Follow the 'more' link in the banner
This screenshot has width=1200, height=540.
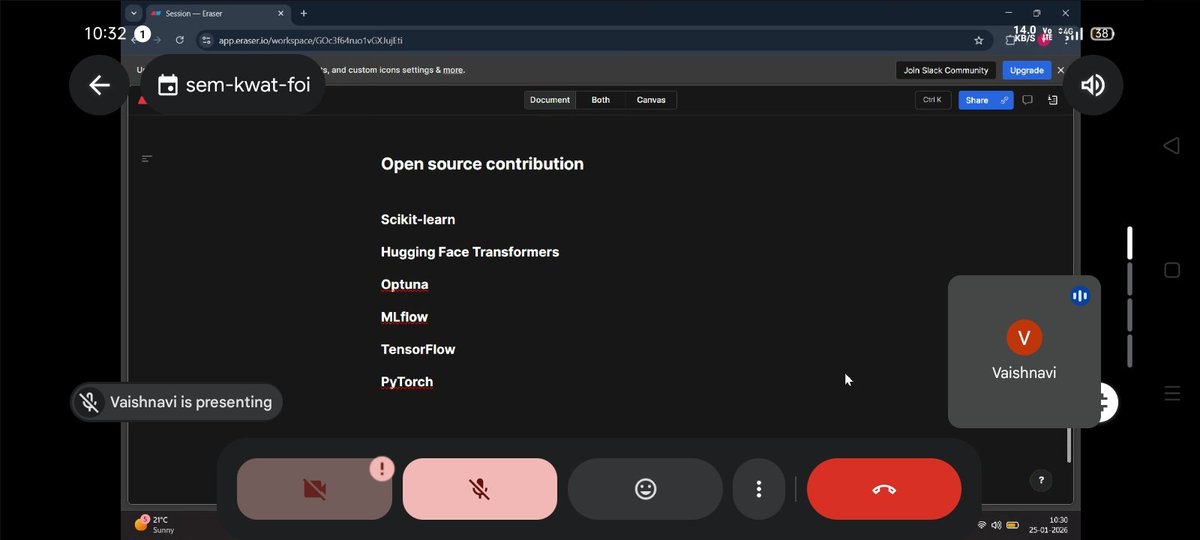click(453, 70)
